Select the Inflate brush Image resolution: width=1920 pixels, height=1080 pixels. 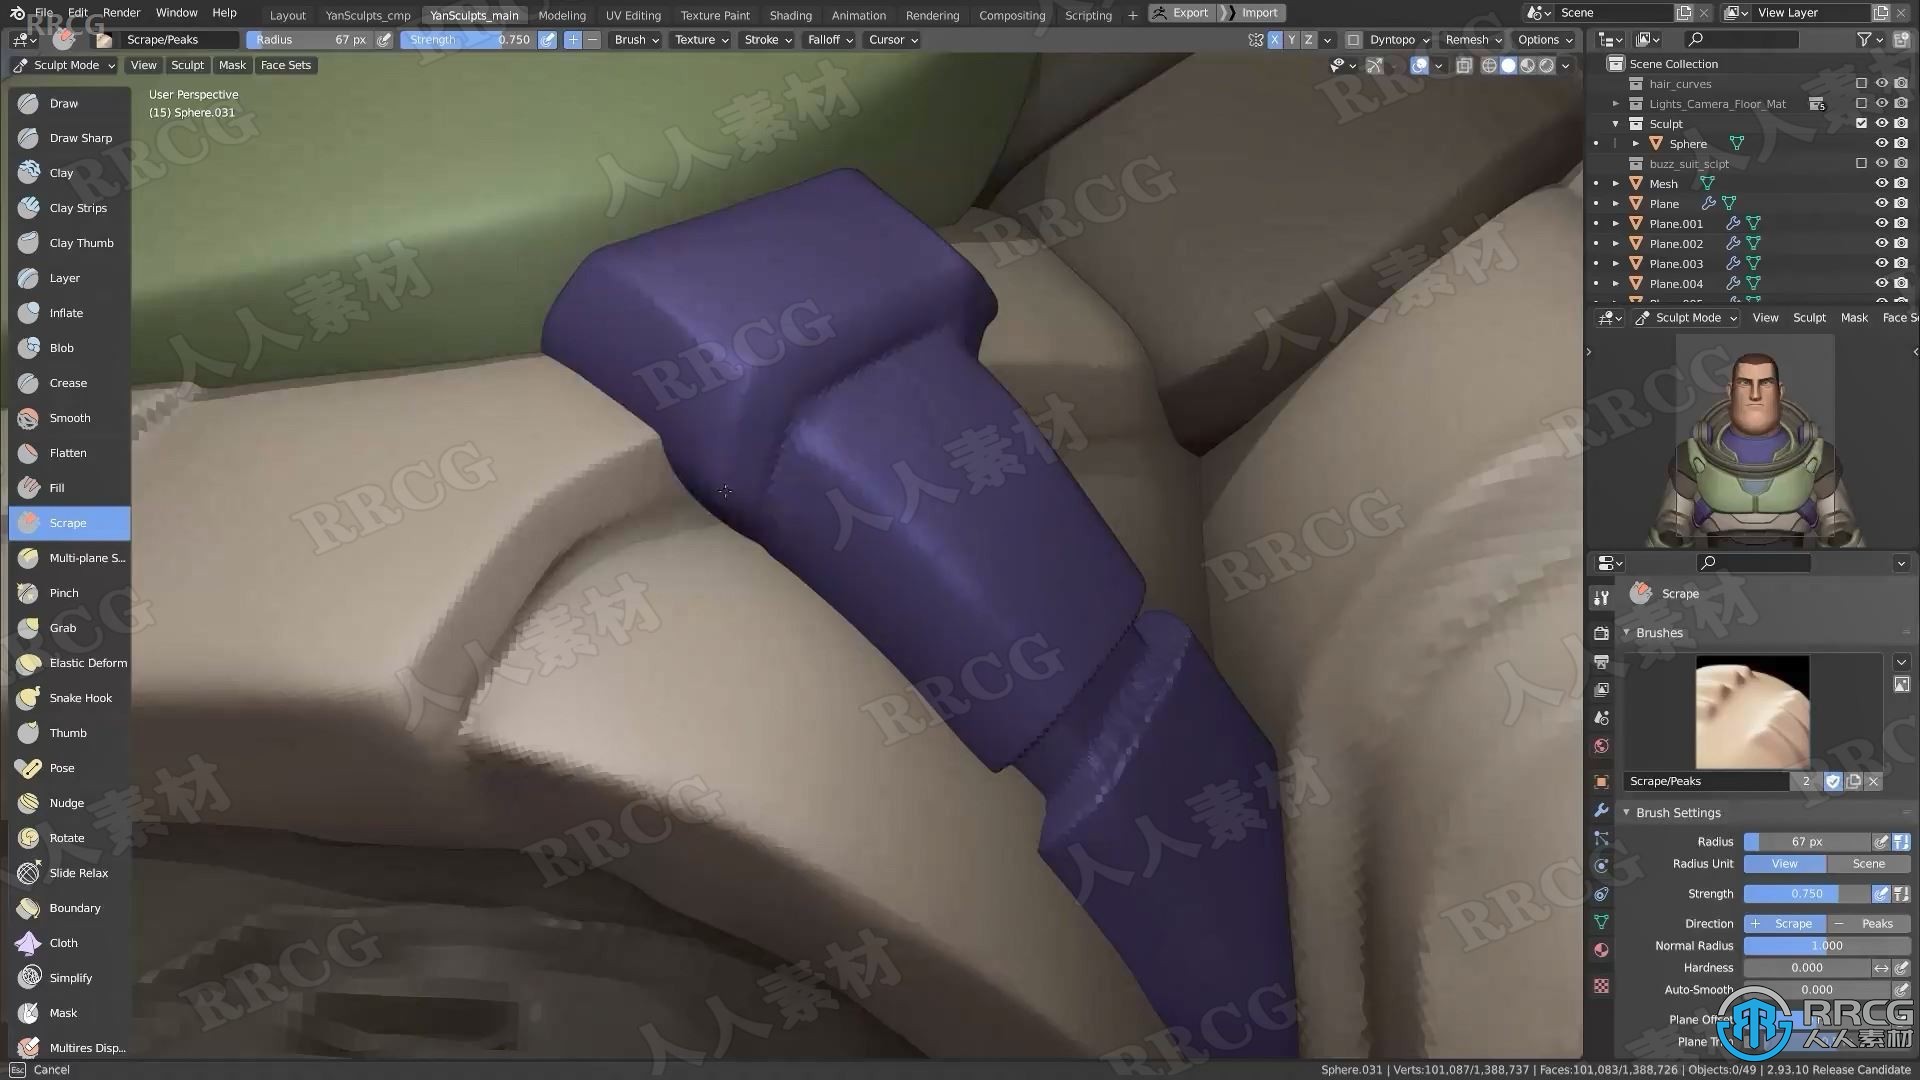click(69, 313)
